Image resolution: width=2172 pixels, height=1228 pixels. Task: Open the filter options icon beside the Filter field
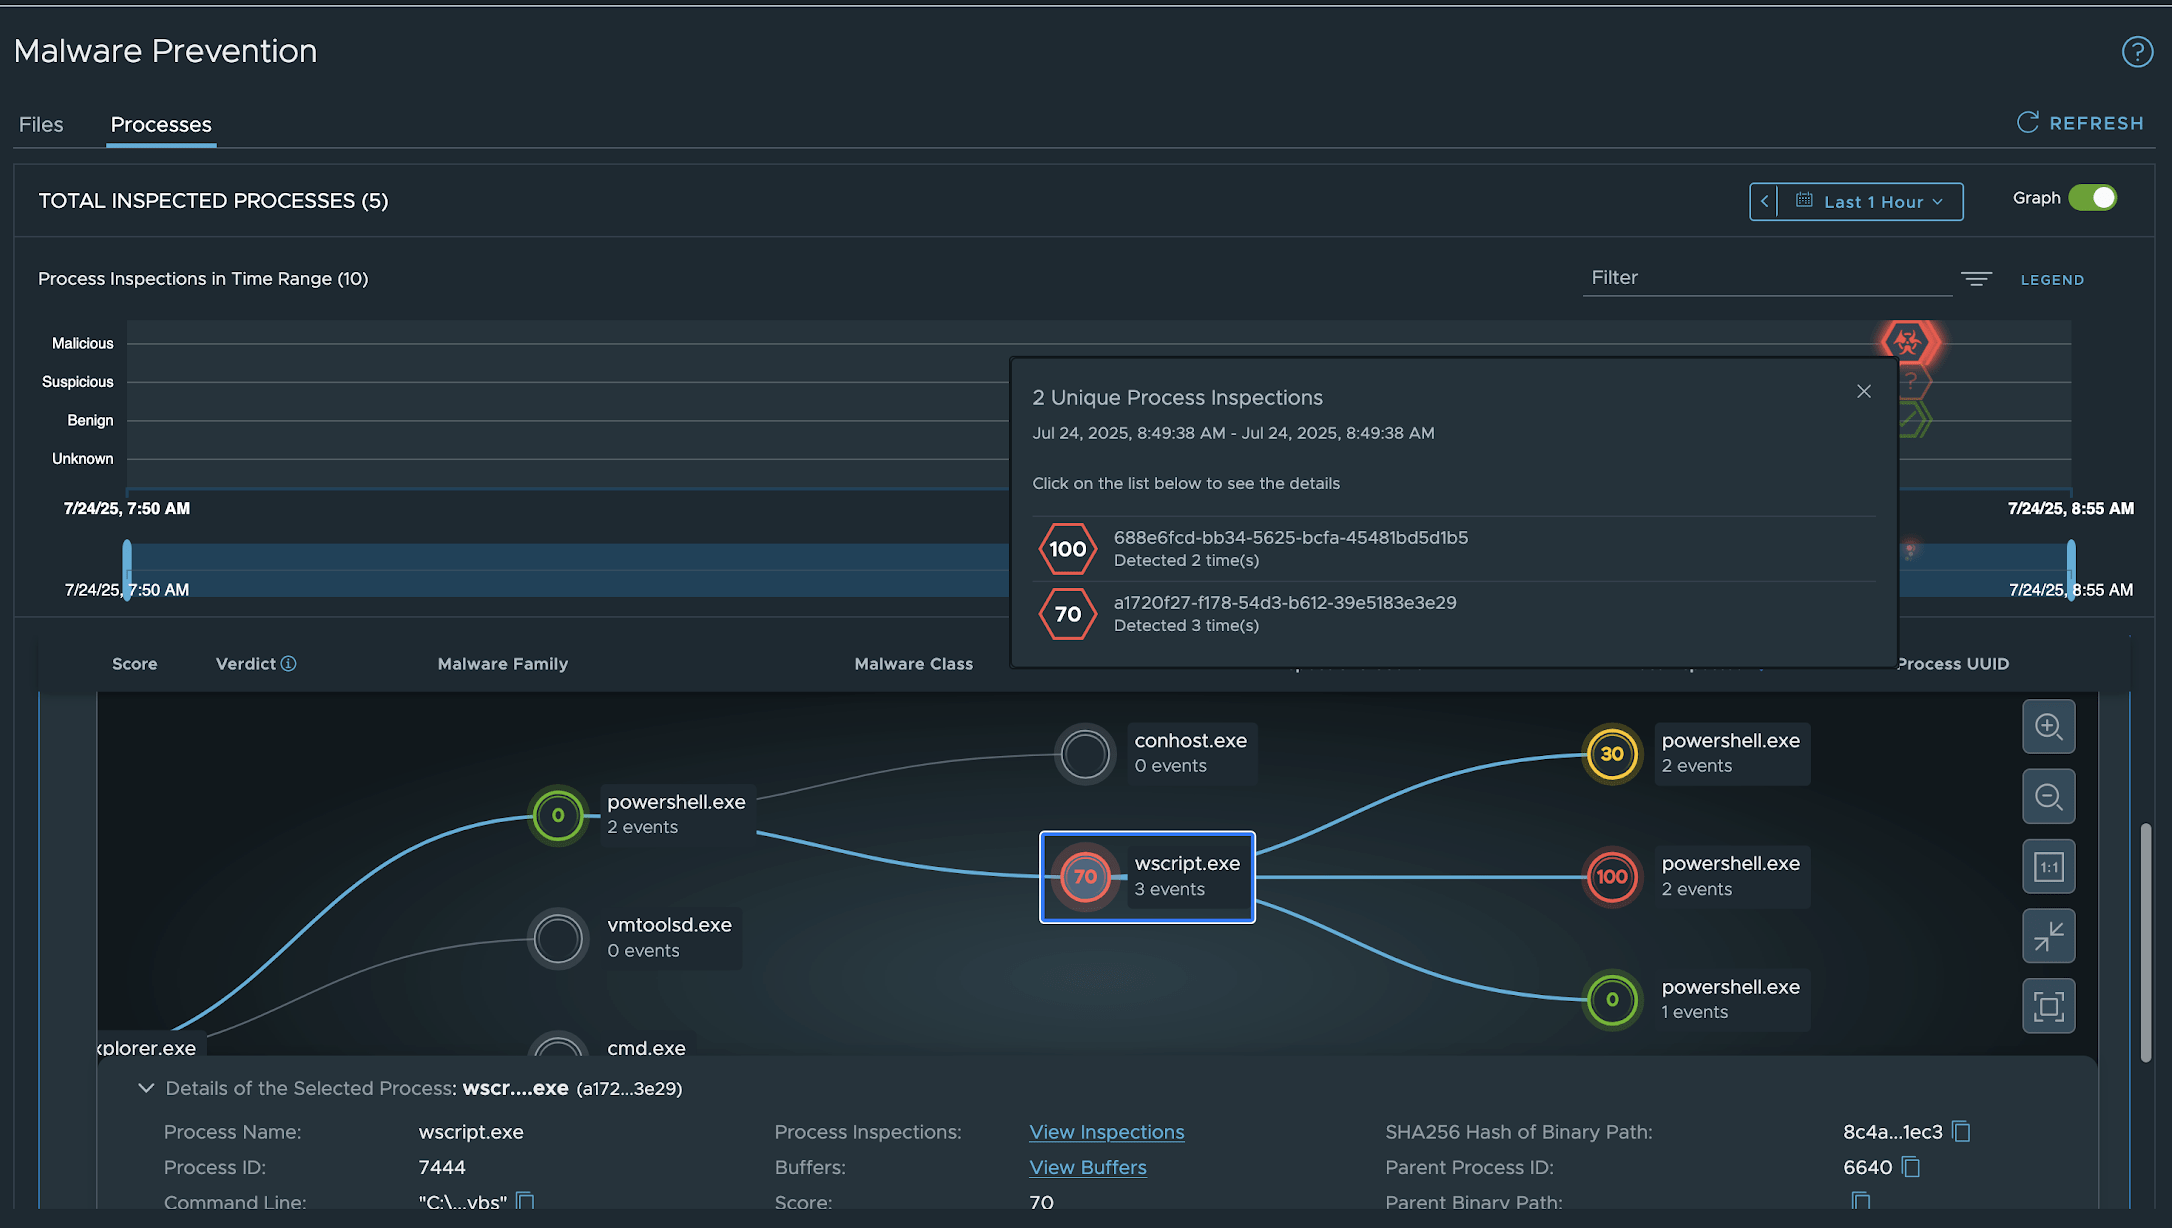[1977, 279]
